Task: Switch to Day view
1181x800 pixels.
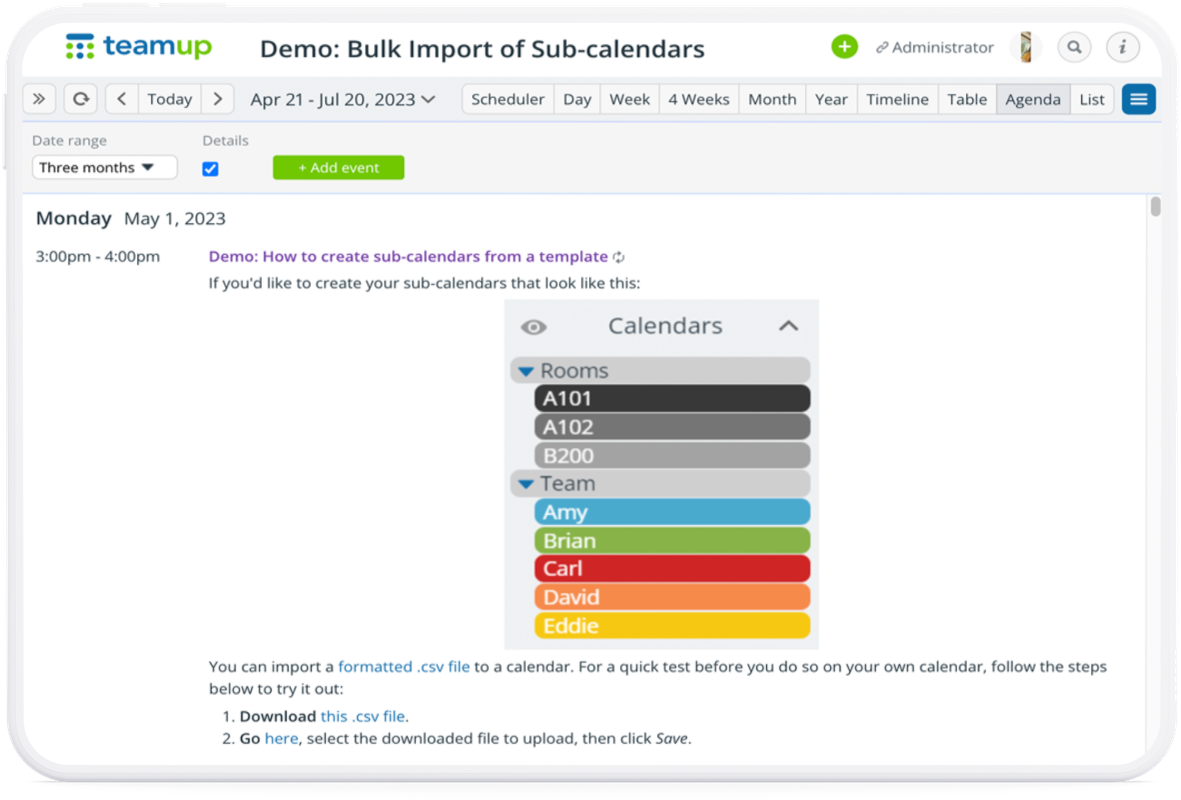Action: click(x=577, y=99)
